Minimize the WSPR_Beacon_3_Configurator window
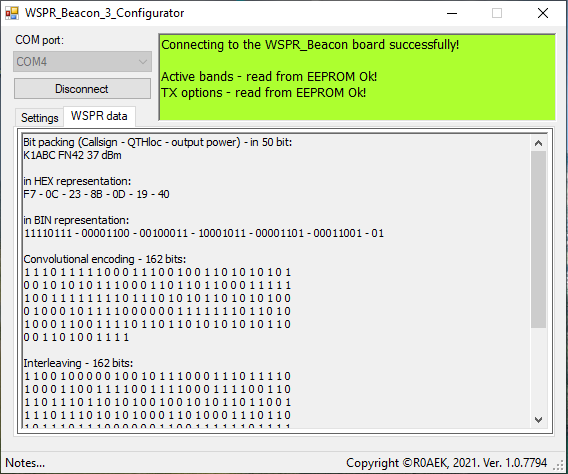 [x=452, y=13]
